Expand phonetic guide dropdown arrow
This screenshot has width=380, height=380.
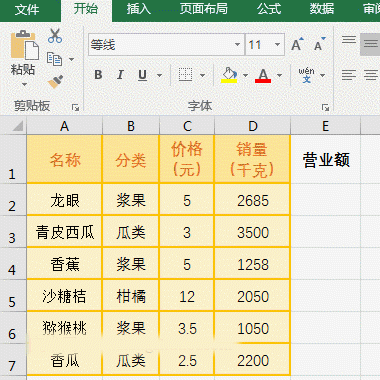(322, 75)
